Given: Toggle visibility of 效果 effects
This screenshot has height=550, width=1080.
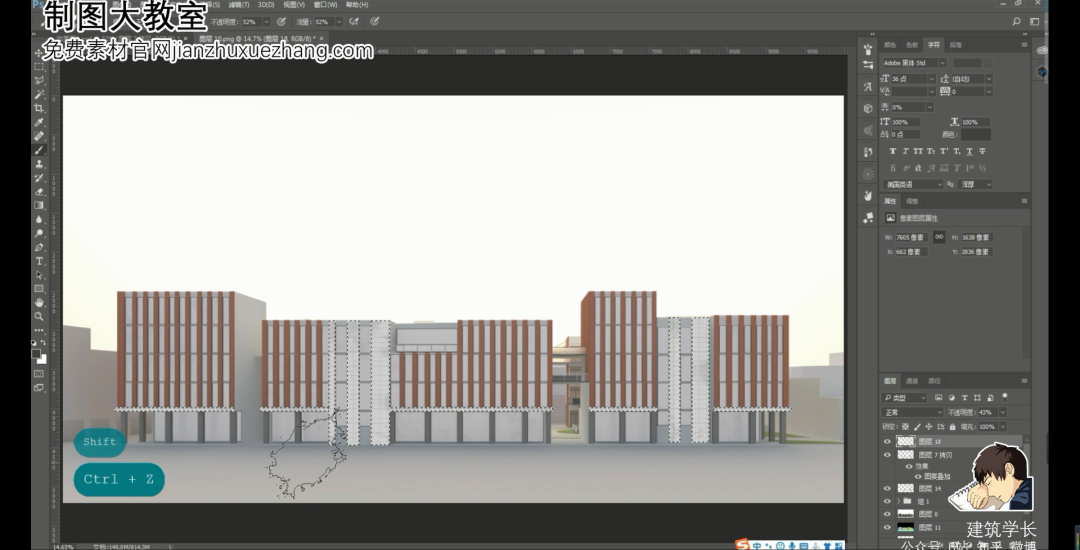Looking at the screenshot, I should coord(908,466).
